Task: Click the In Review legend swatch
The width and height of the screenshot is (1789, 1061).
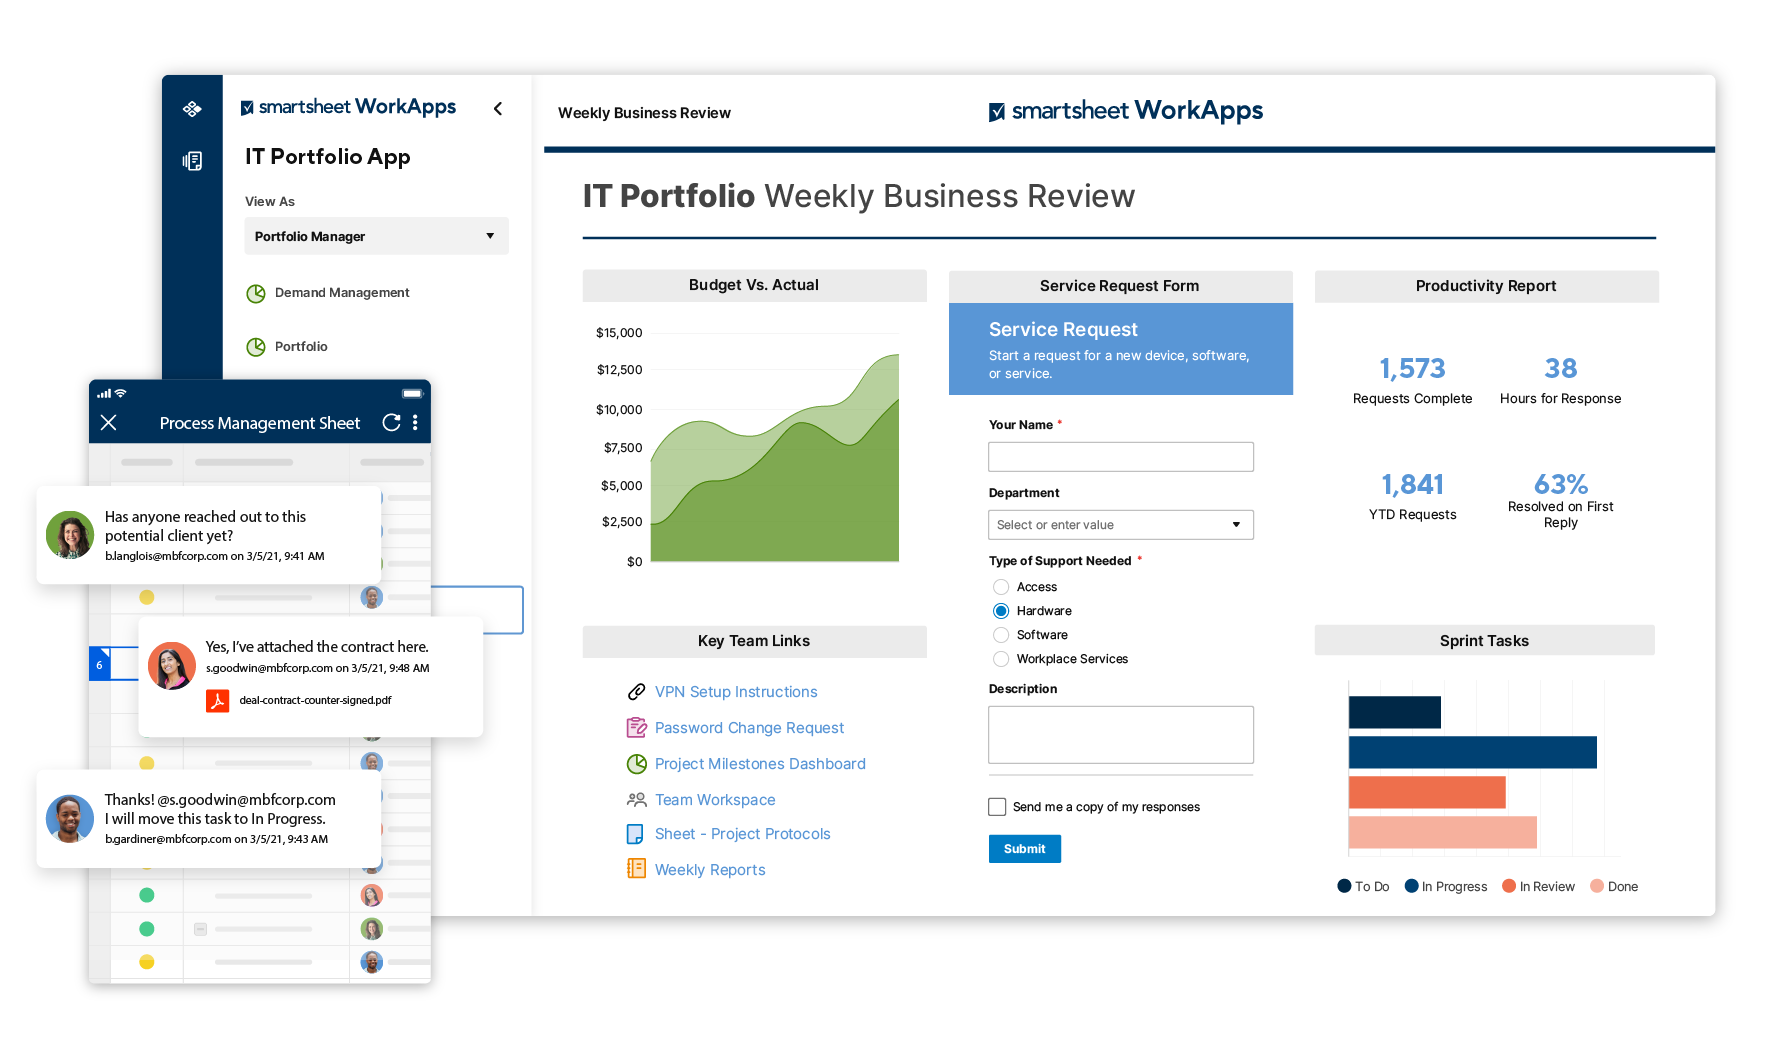Action: tap(1509, 886)
